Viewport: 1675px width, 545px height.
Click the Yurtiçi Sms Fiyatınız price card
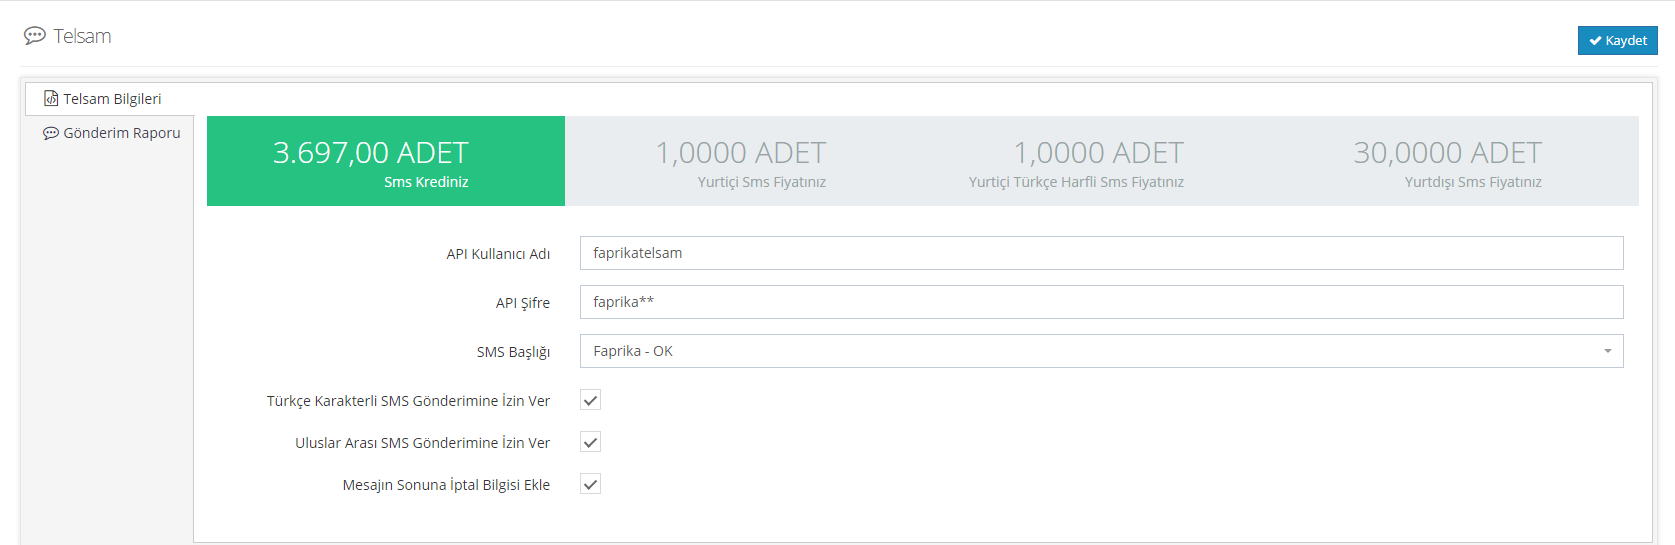click(x=743, y=161)
